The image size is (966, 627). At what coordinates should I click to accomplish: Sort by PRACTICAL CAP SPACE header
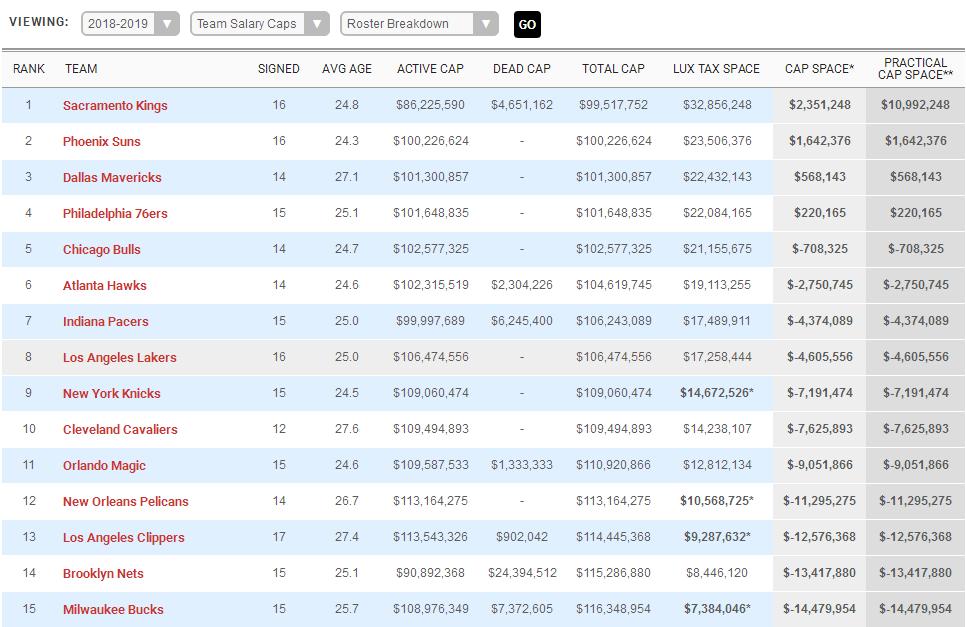916,69
